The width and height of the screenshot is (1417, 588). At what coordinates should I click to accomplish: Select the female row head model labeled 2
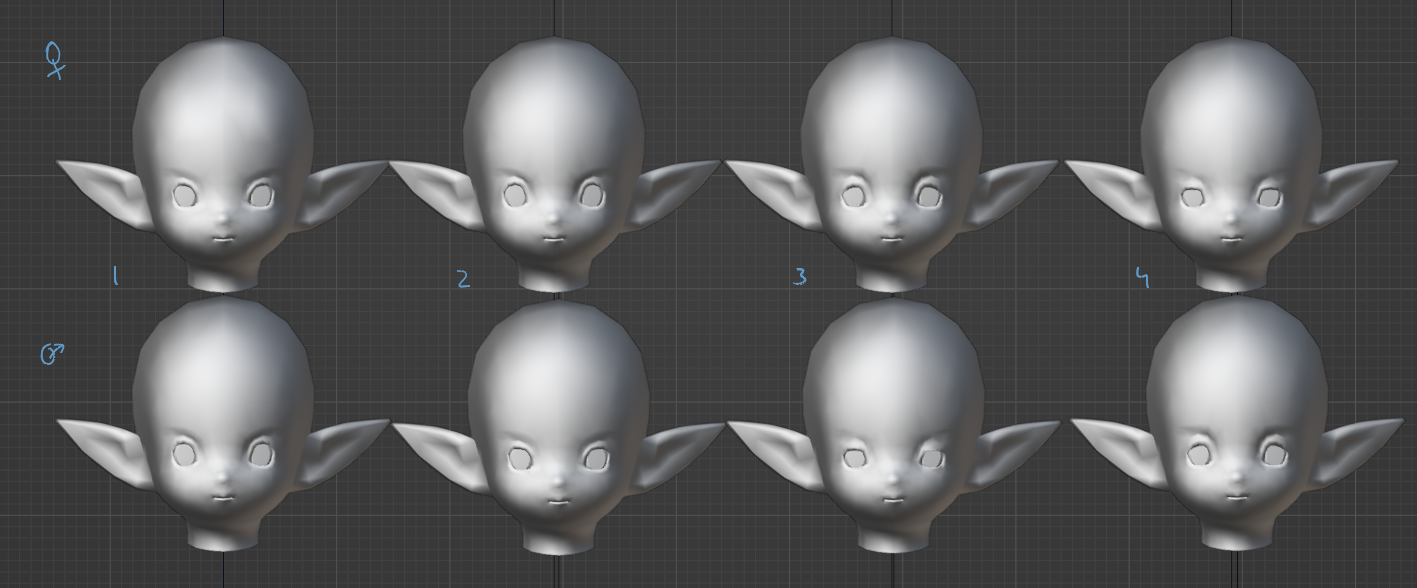[554, 165]
